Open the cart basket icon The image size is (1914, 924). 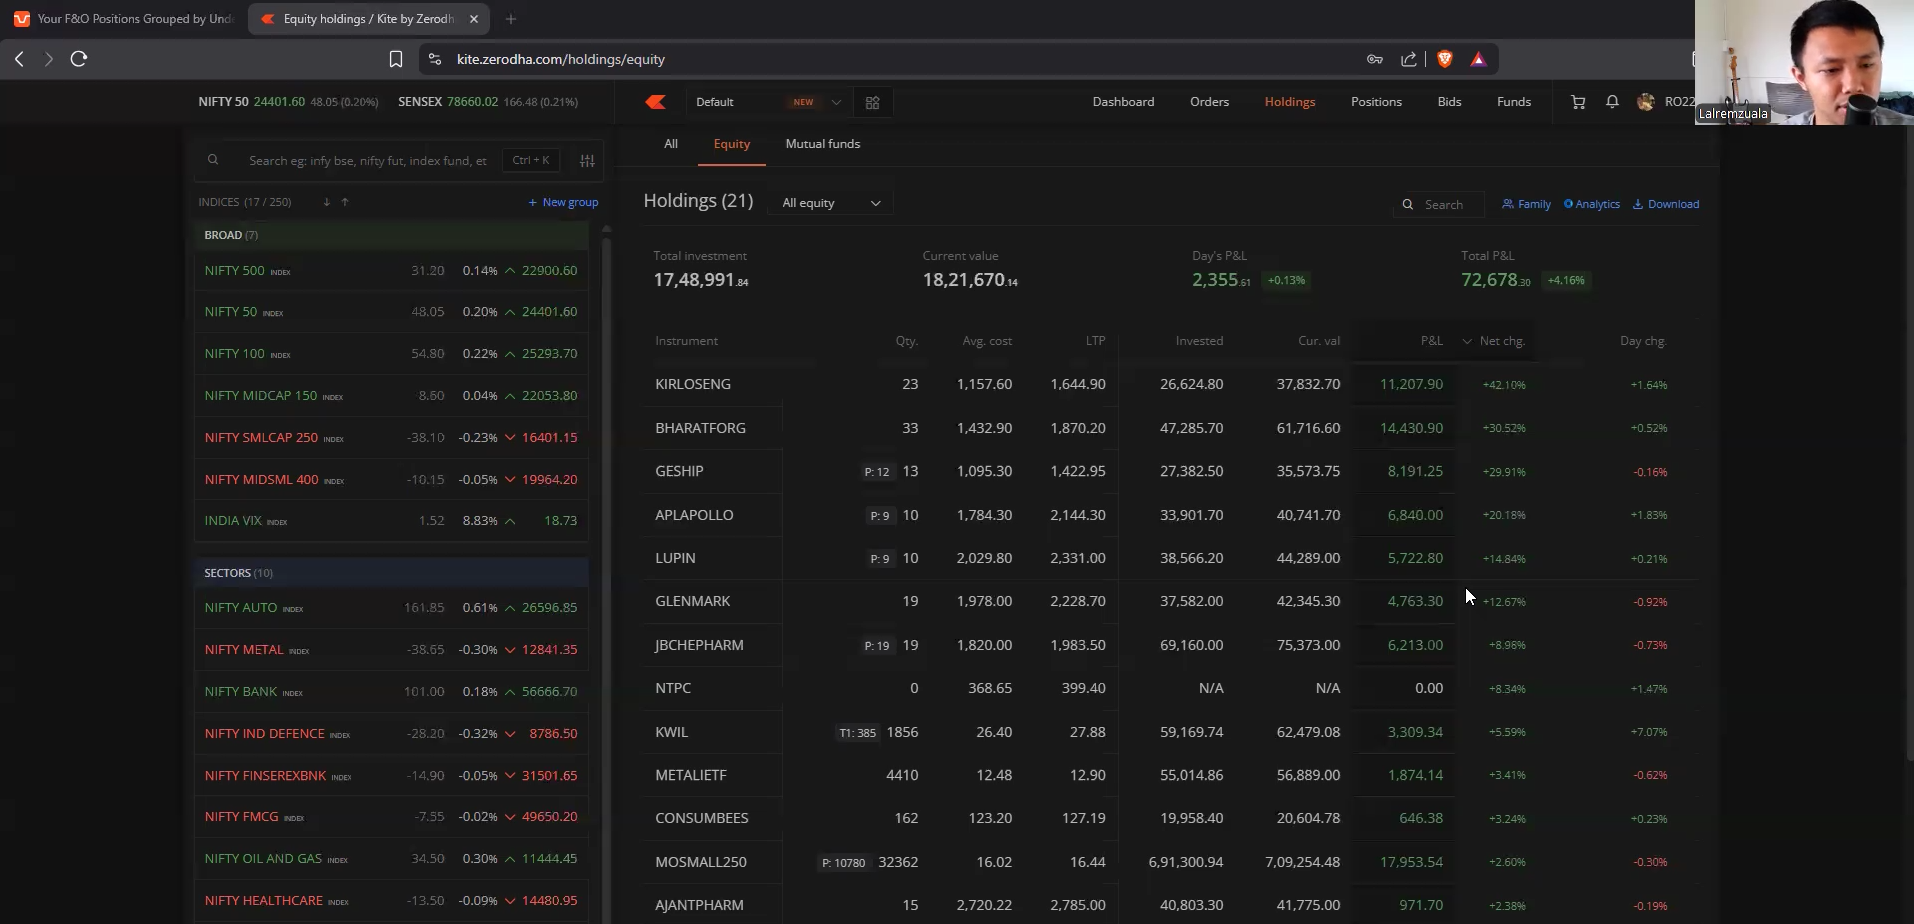click(1578, 102)
